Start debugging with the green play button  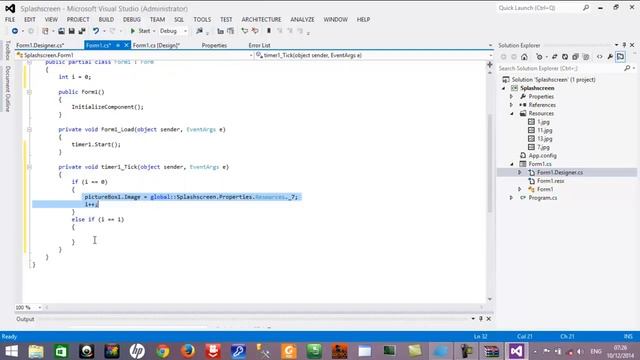tap(133, 31)
